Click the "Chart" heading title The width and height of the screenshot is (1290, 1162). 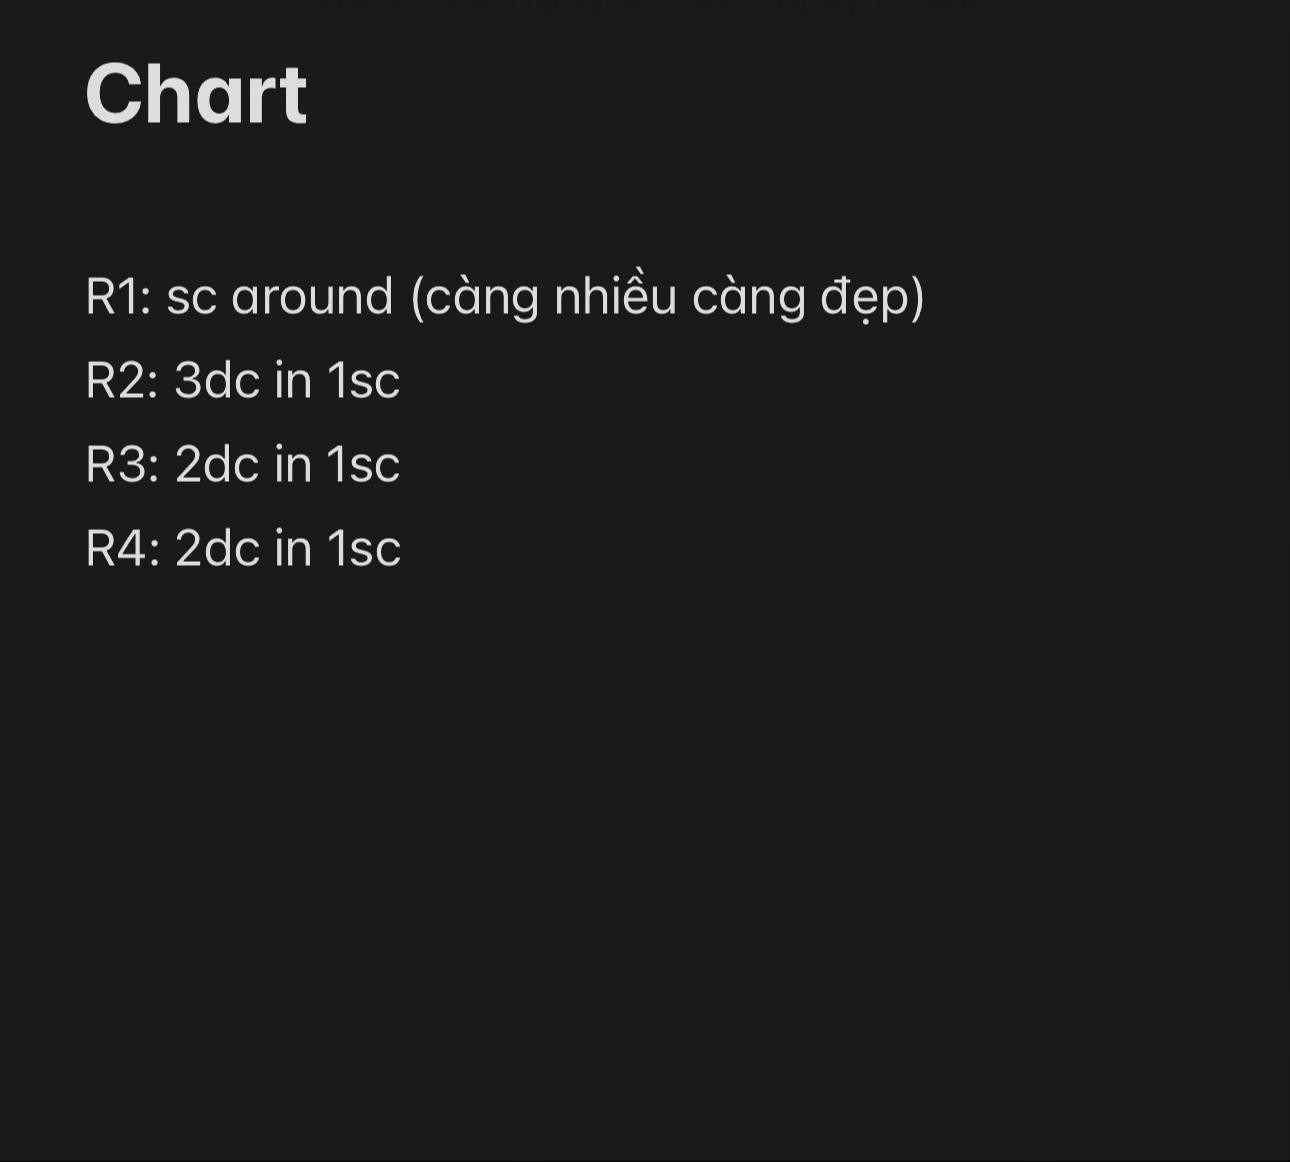point(196,94)
